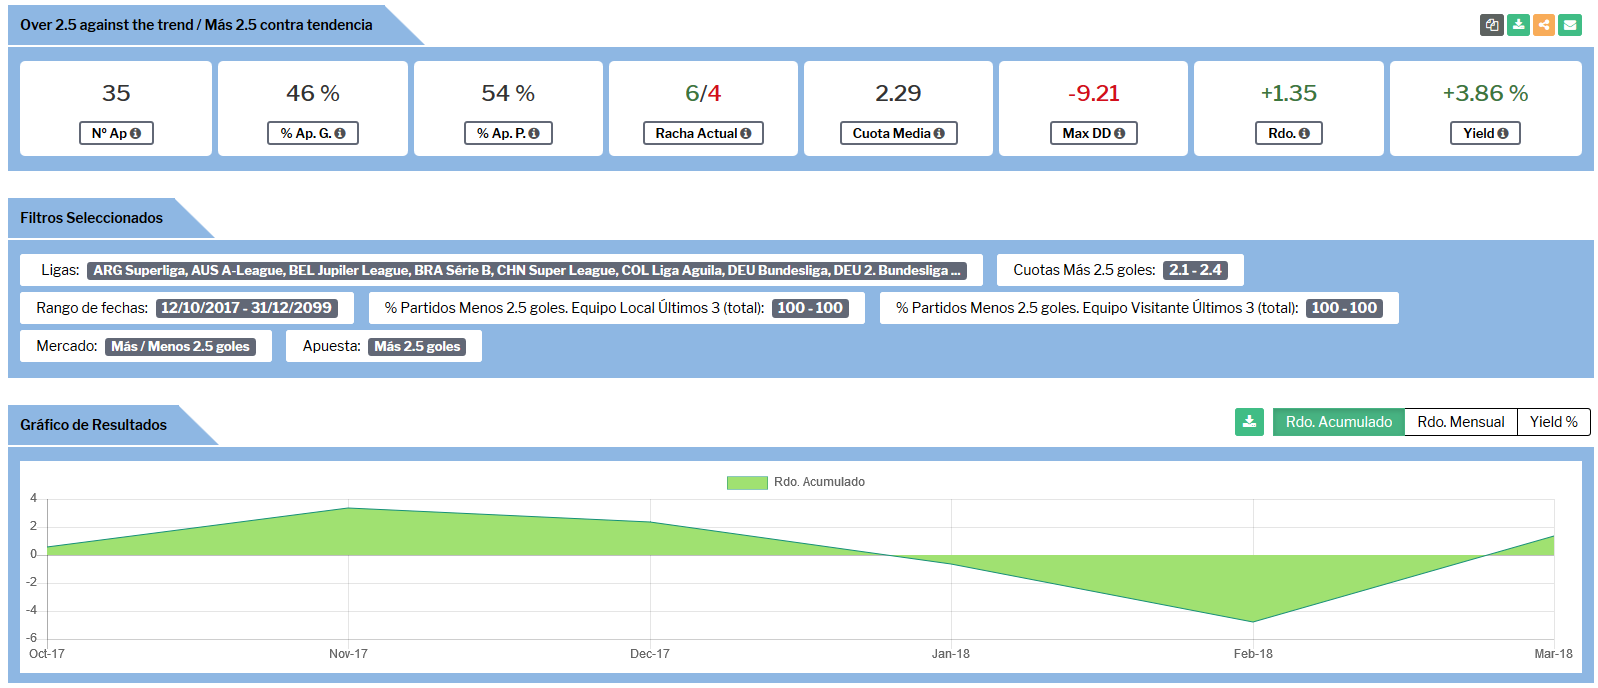Toggle the Rdo. Acumulado legend swatch
The image size is (1598, 688).
tap(747, 482)
